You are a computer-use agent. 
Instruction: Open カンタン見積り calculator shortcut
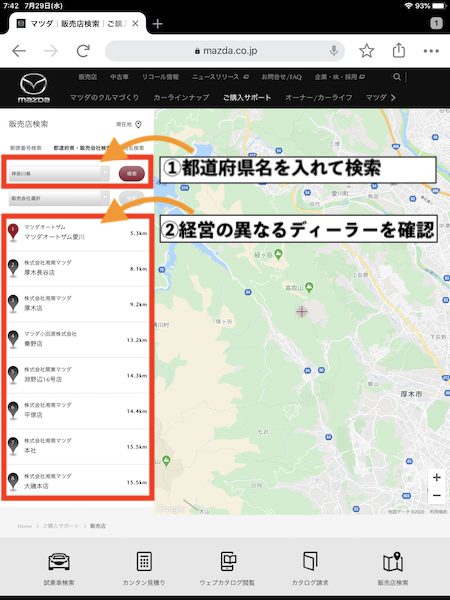(144, 561)
